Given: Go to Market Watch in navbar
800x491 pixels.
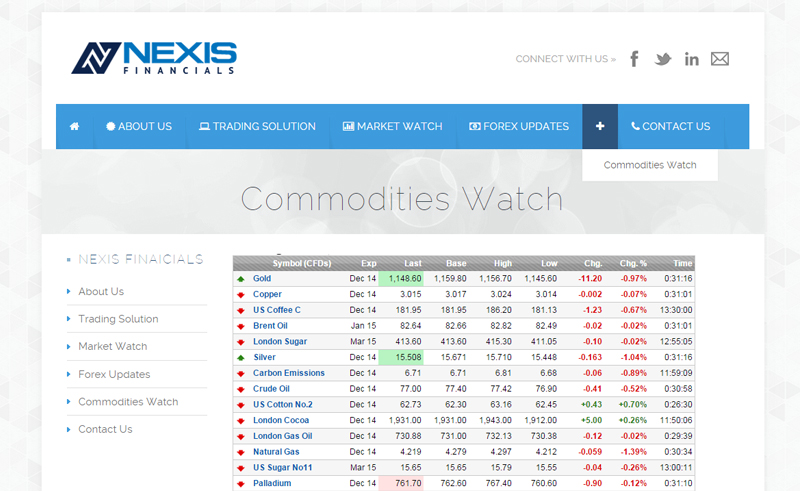Looking at the screenshot, I should point(392,127).
